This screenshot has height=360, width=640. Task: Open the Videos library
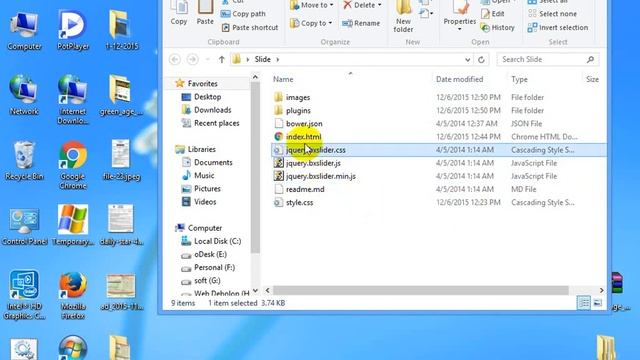(205, 202)
